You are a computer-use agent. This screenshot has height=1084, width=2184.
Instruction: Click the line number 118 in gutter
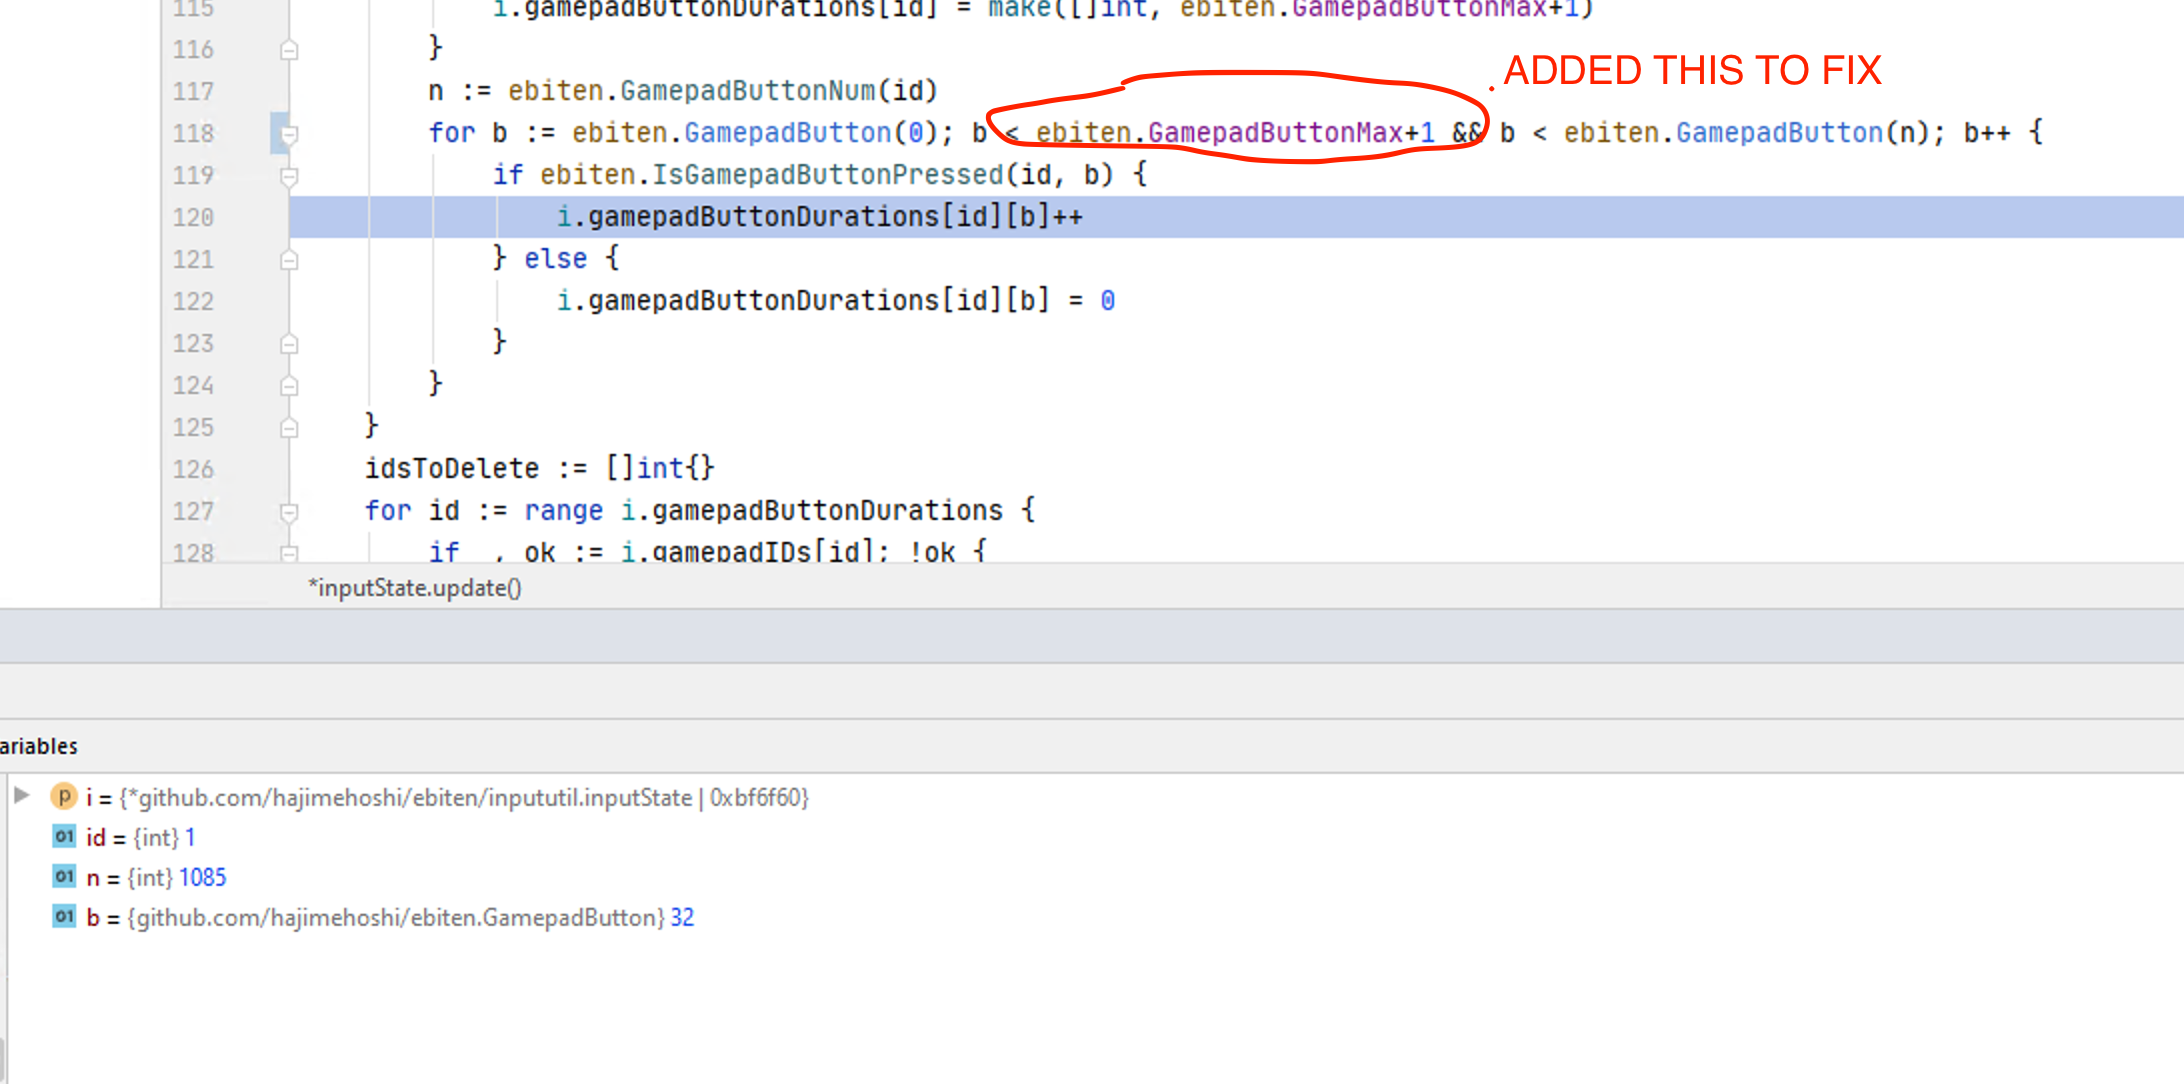[193, 133]
